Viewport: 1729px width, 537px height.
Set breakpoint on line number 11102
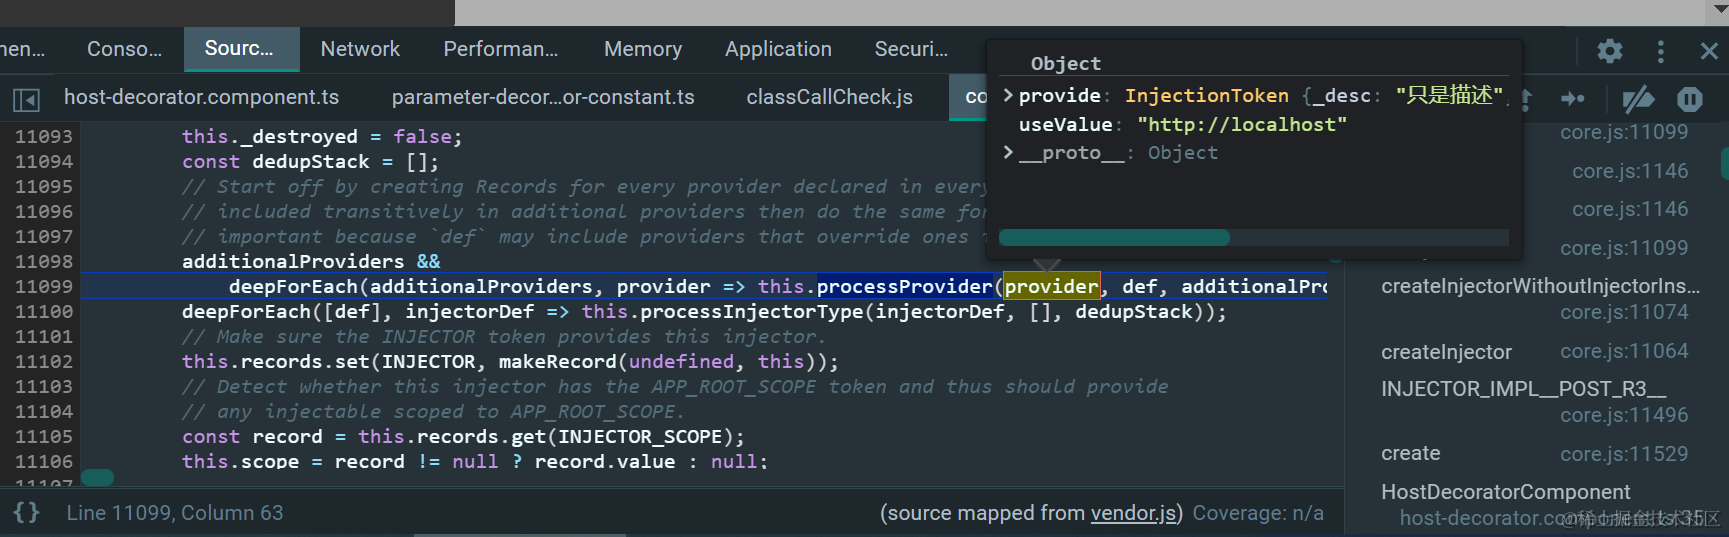[44, 361]
